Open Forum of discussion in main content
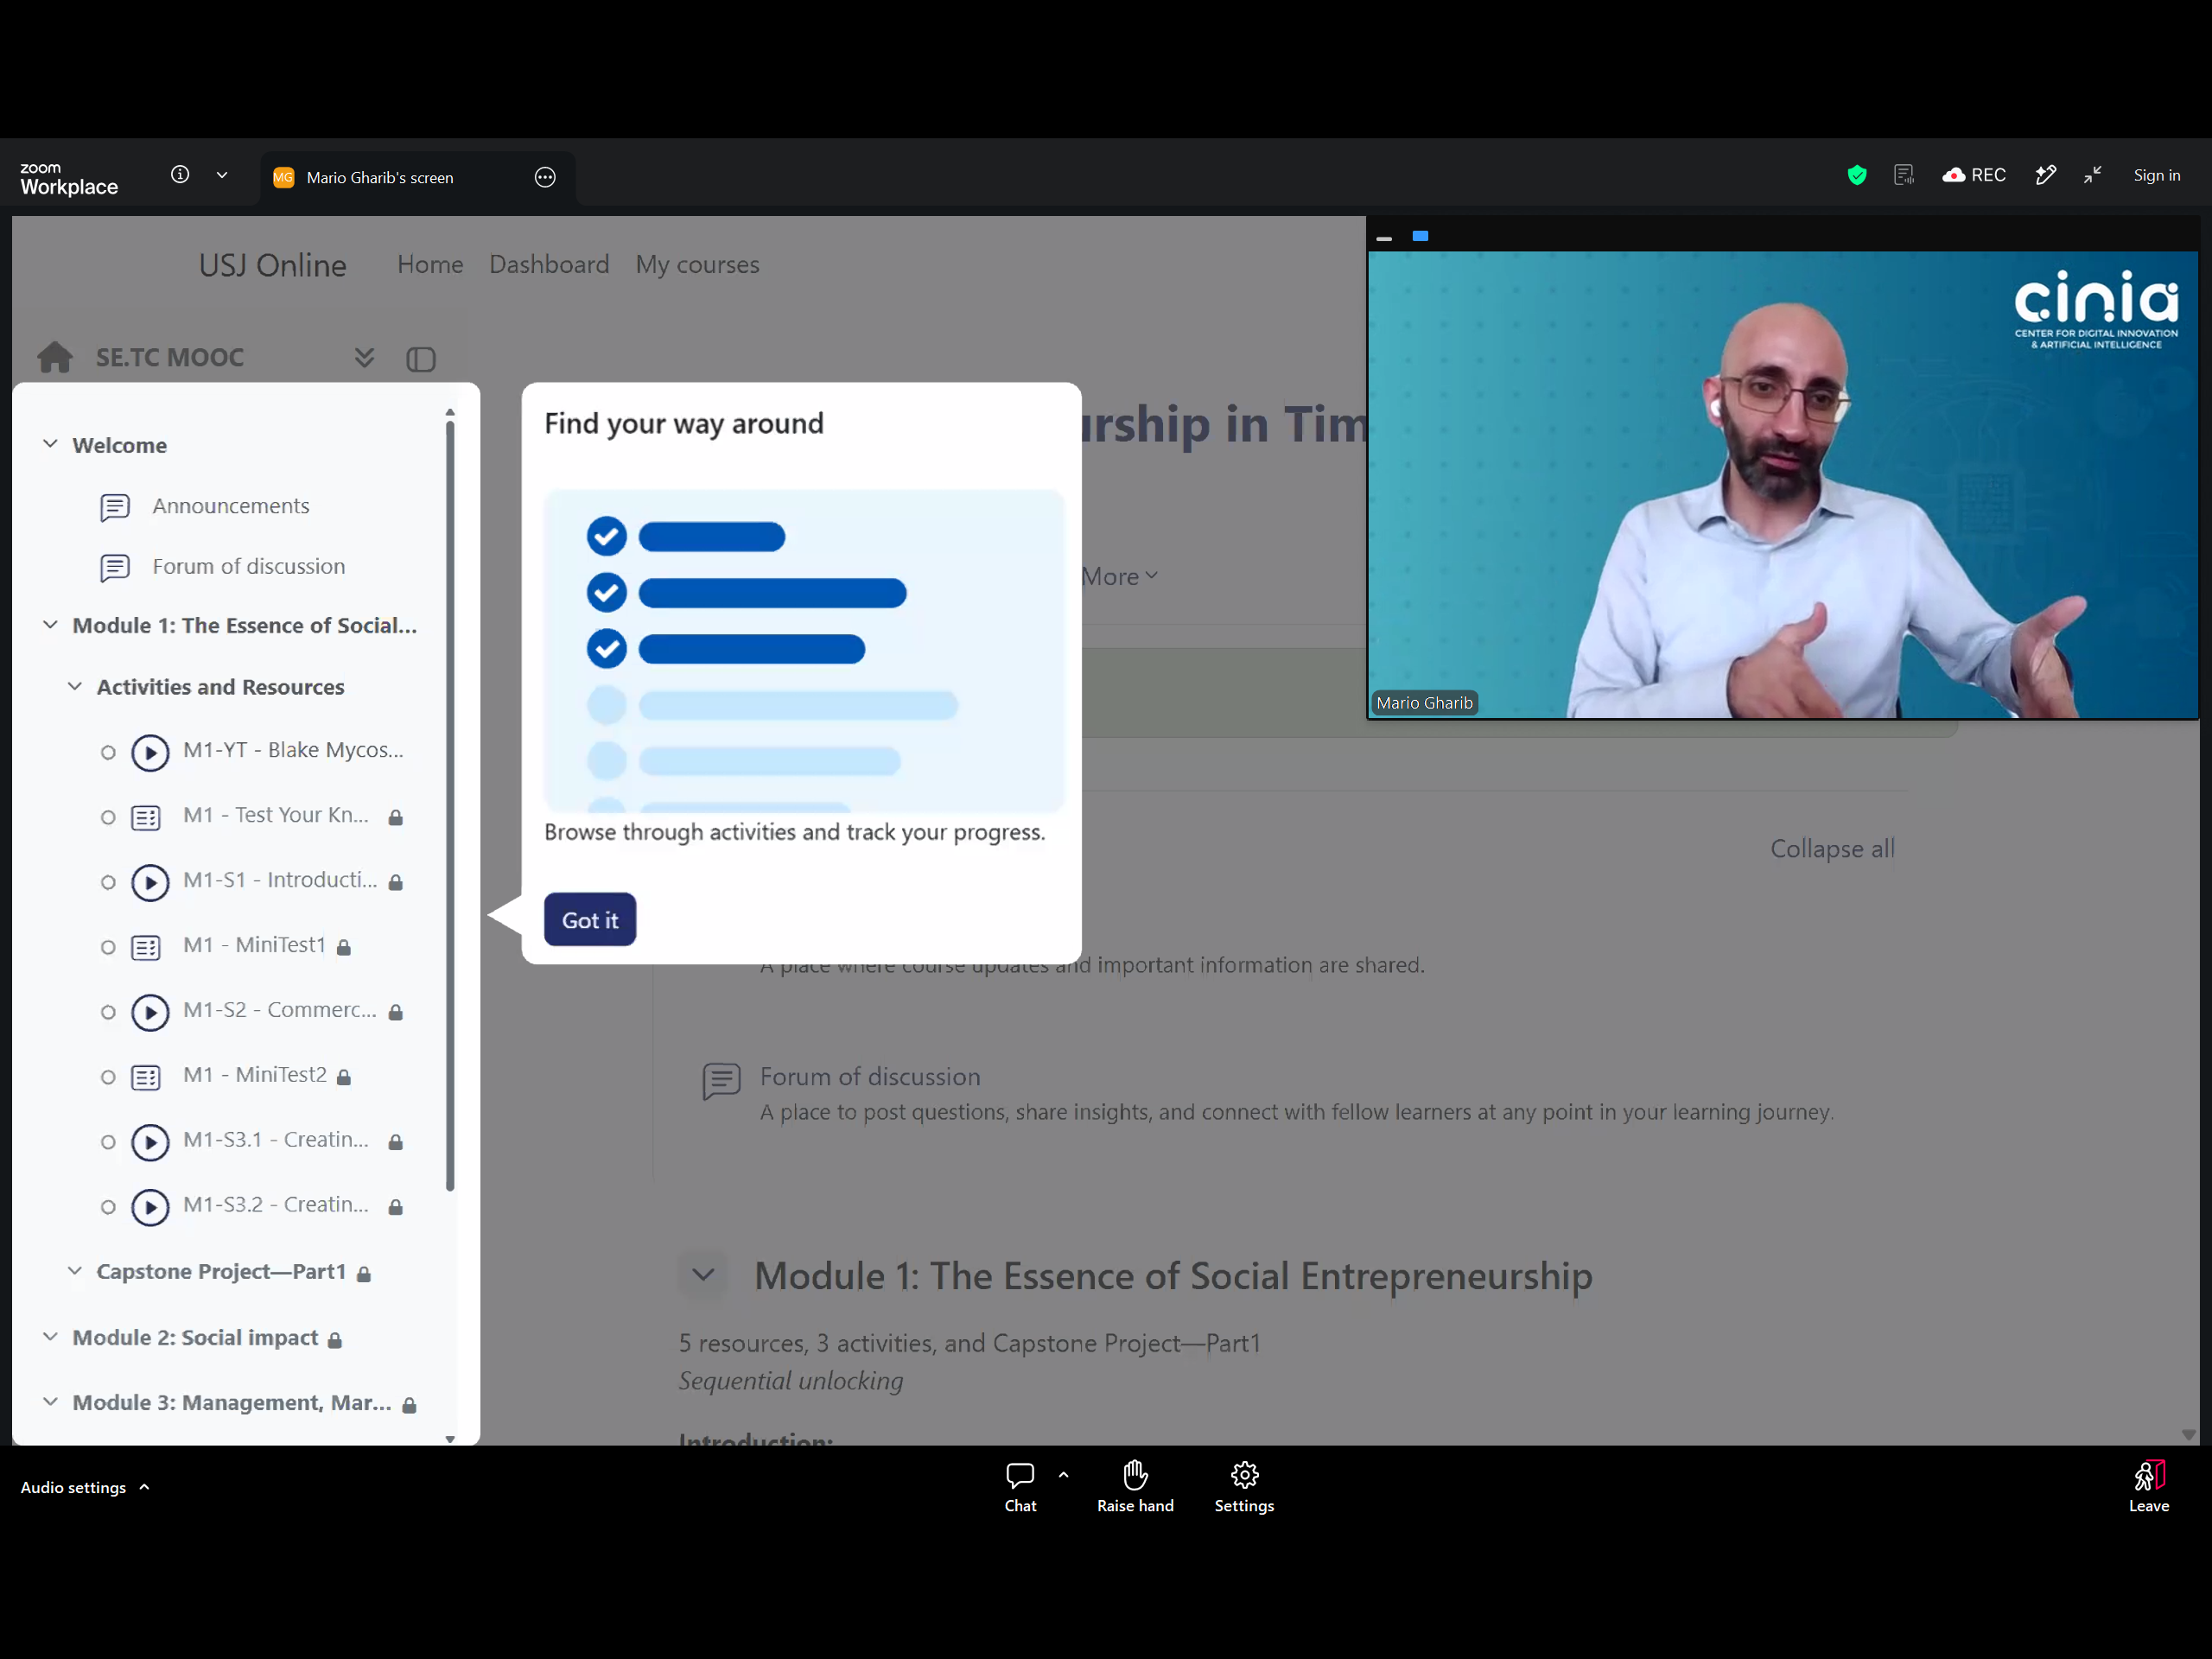2212x1659 pixels. click(x=870, y=1076)
